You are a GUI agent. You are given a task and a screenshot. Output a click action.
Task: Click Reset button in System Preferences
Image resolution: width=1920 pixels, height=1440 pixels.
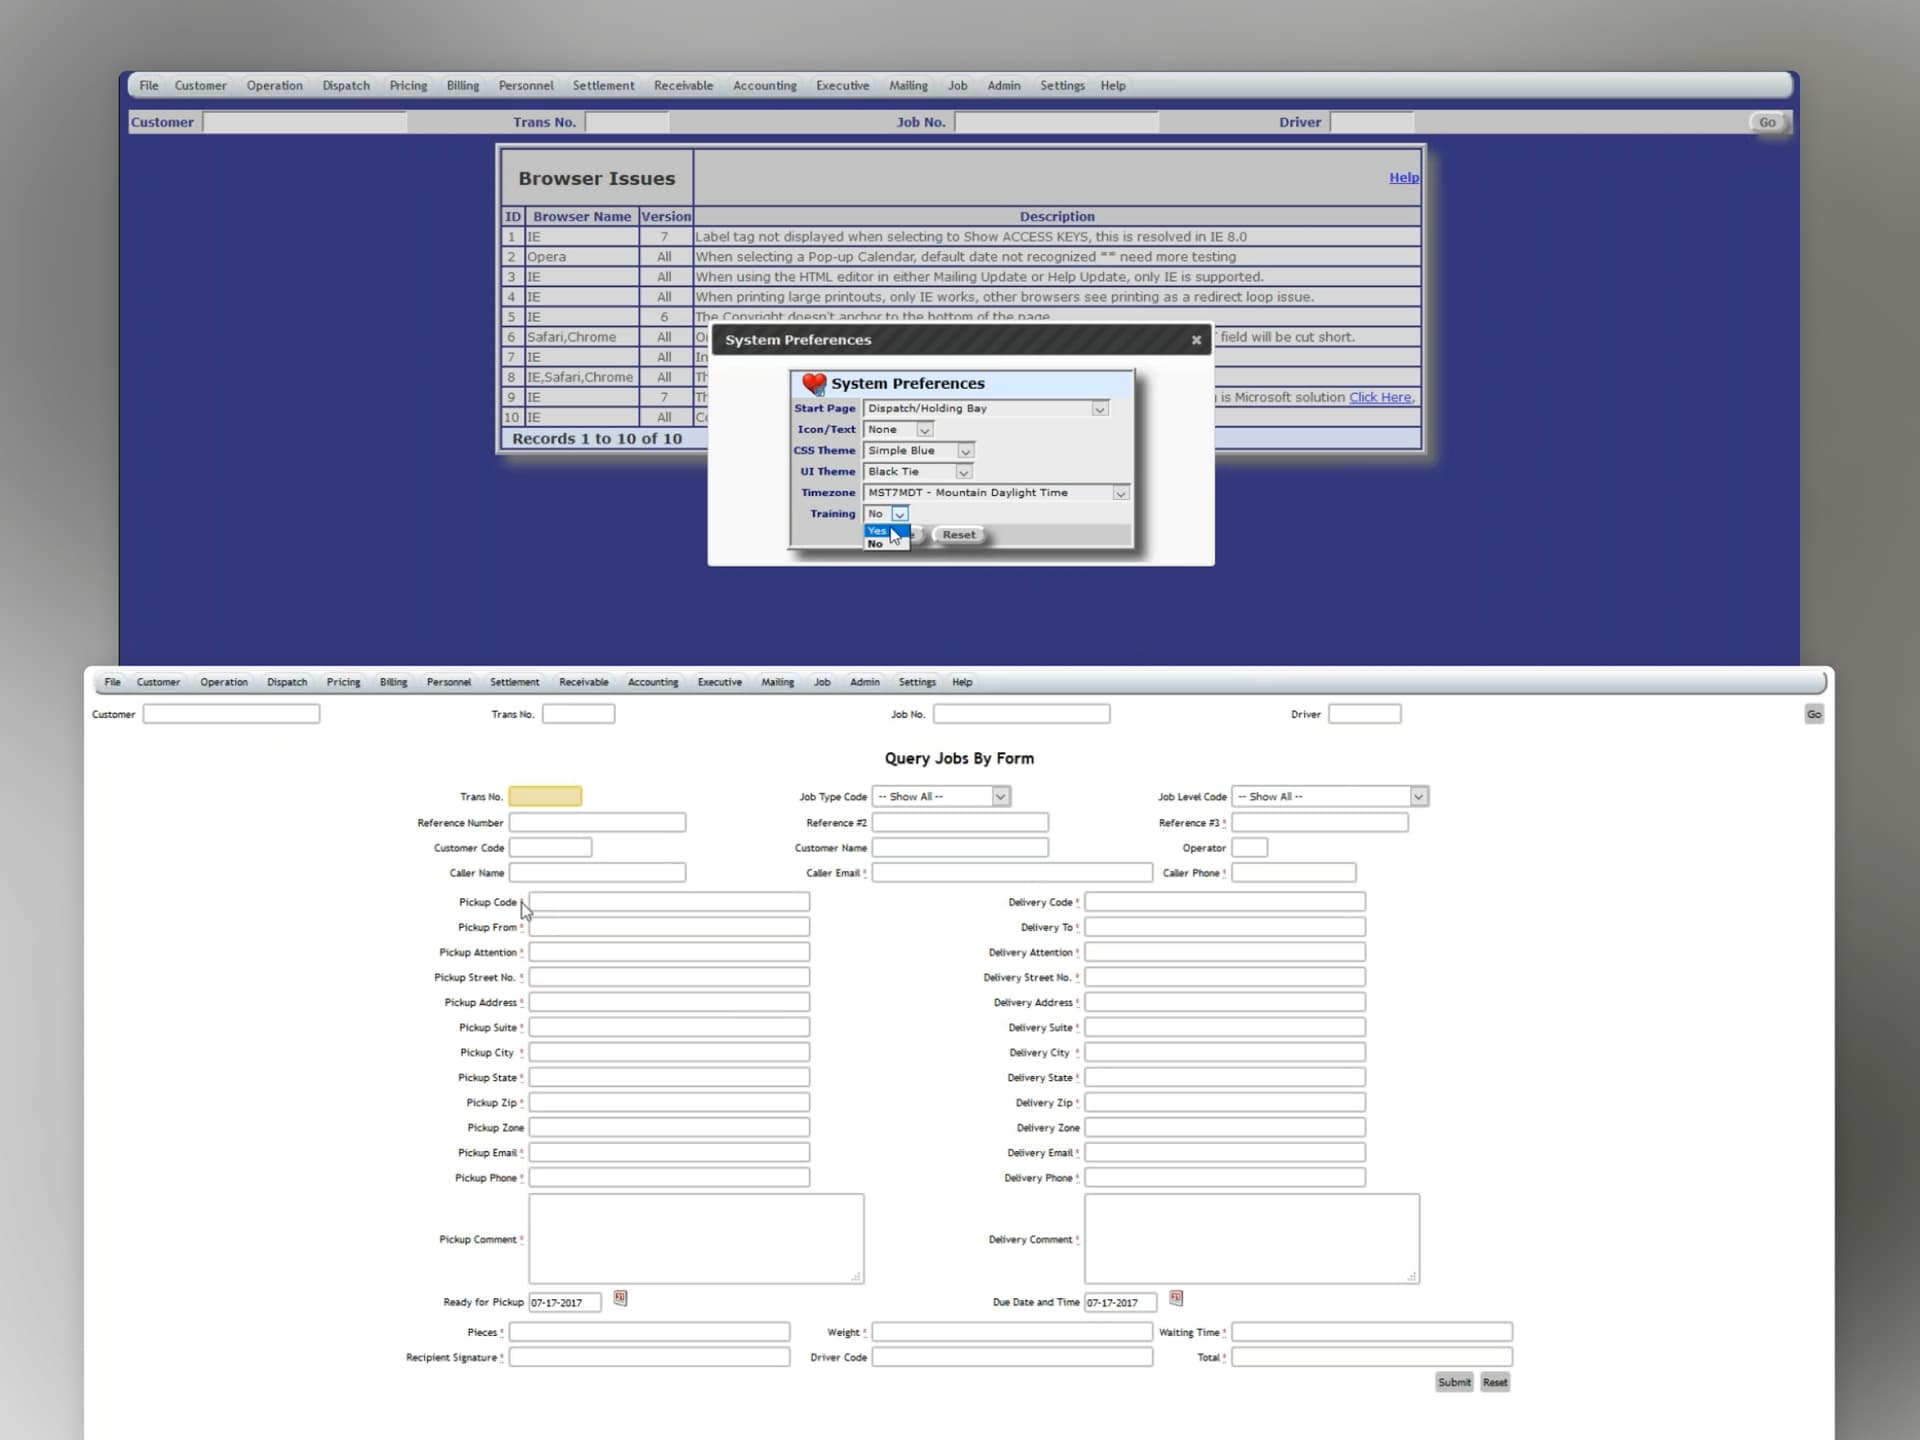[x=960, y=532]
